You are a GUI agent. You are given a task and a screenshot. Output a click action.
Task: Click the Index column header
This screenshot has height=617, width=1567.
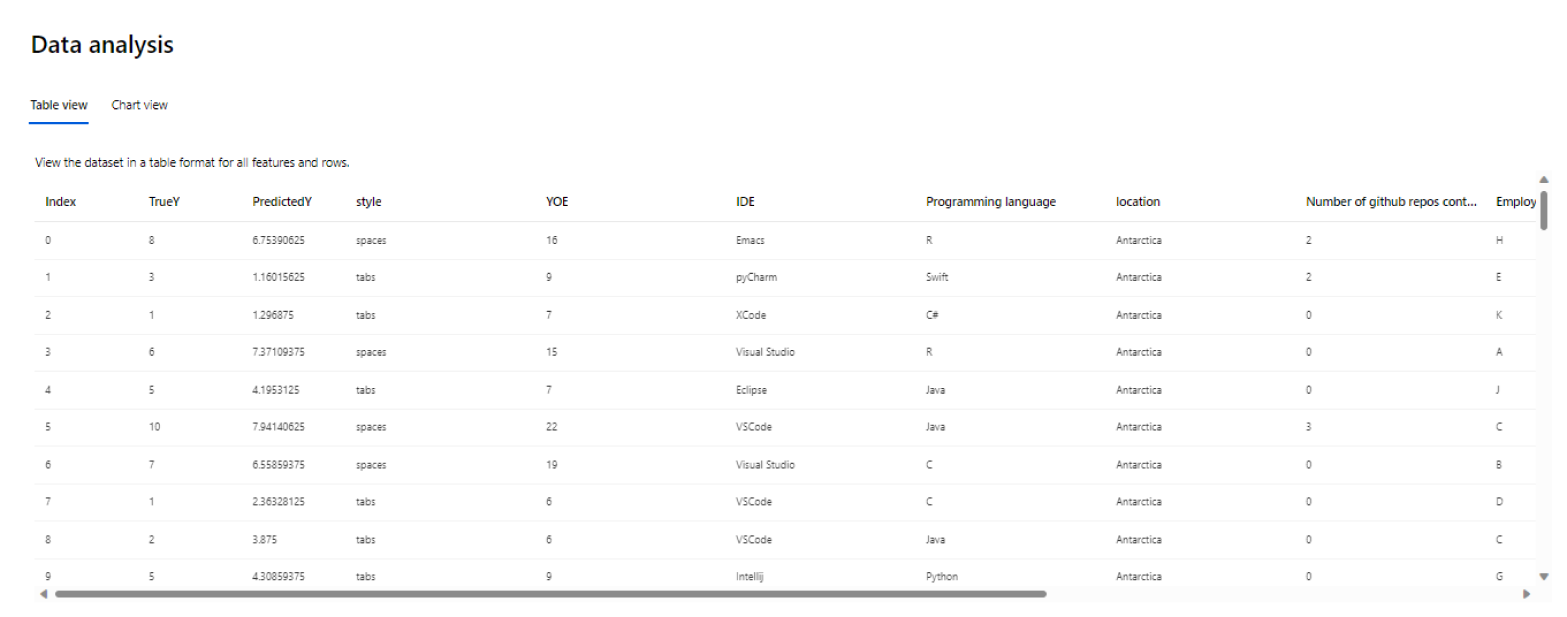pos(61,202)
